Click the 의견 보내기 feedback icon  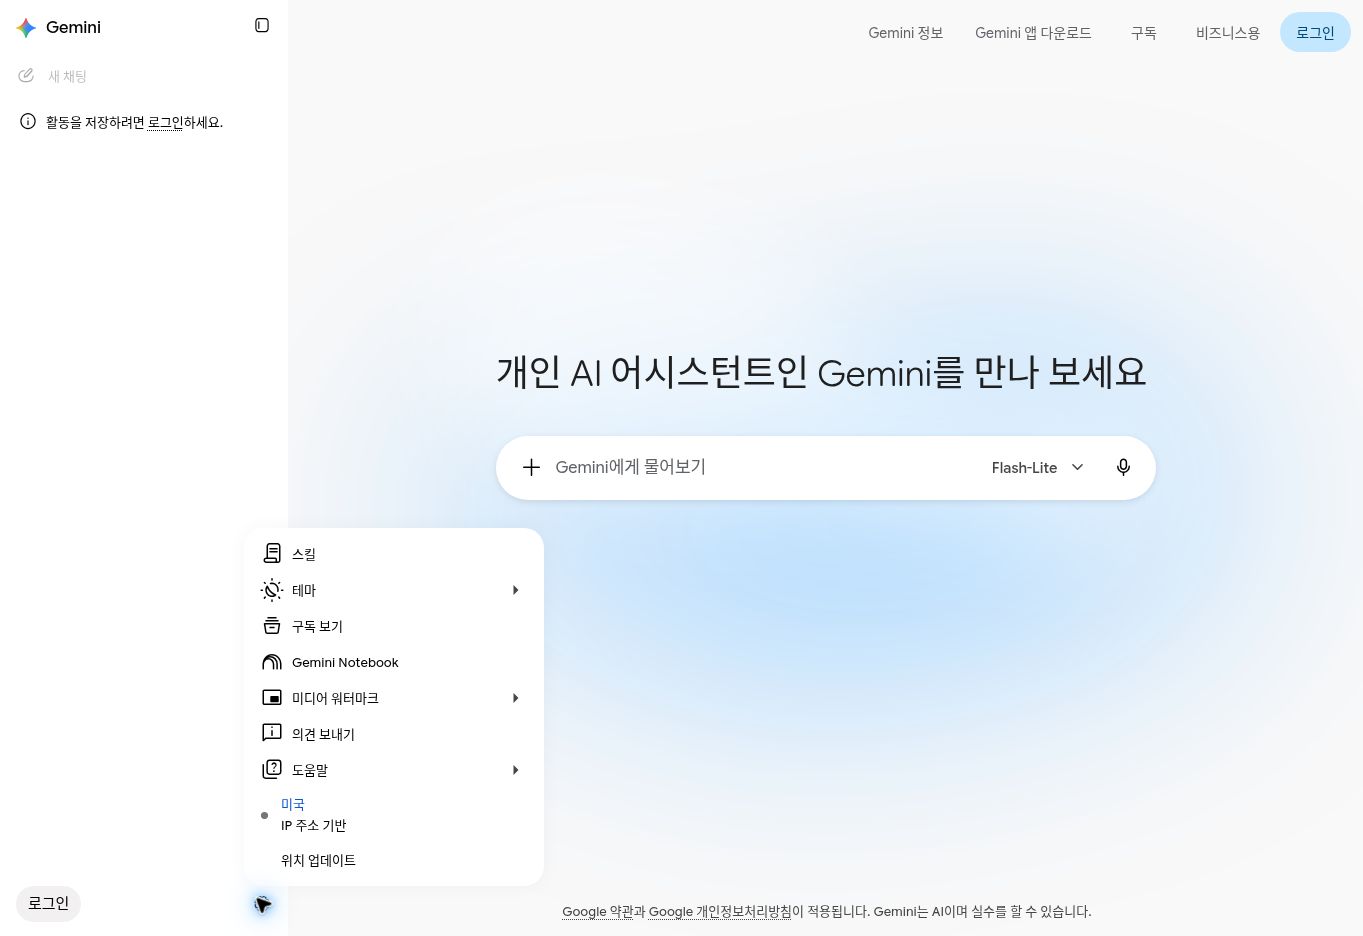[272, 733]
